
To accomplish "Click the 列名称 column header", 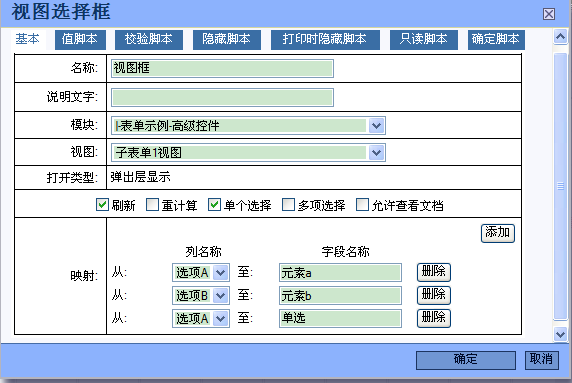I will [203, 252].
